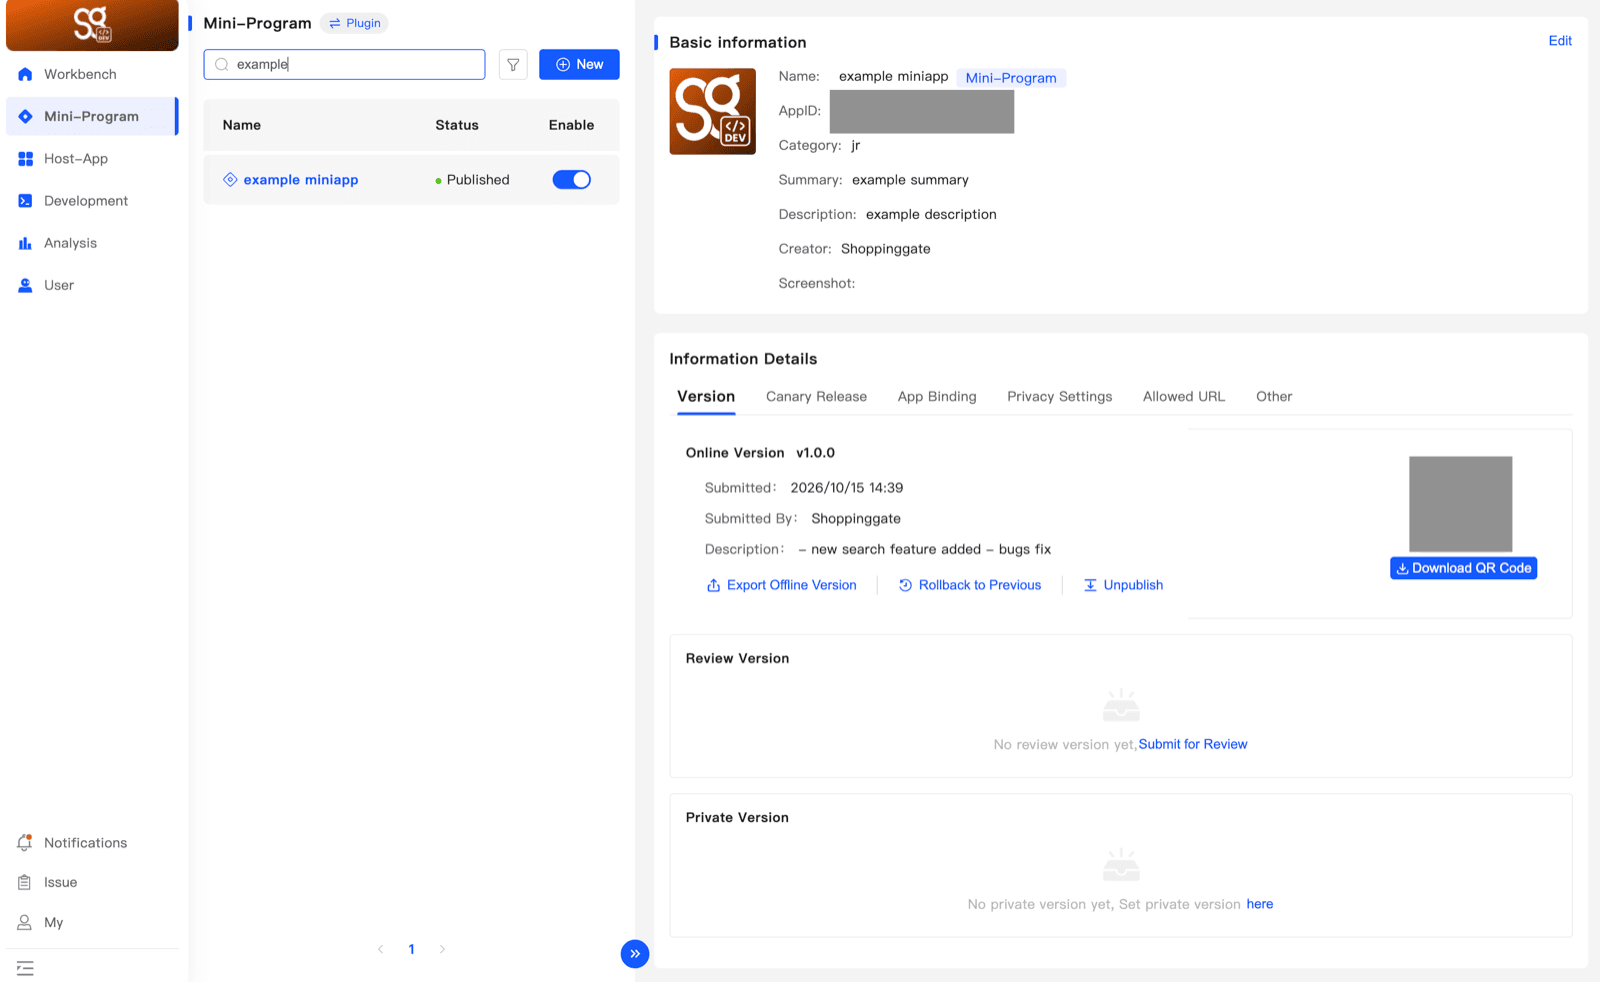1600x982 pixels.
Task: Click Rollback to Previous
Action: click(970, 585)
